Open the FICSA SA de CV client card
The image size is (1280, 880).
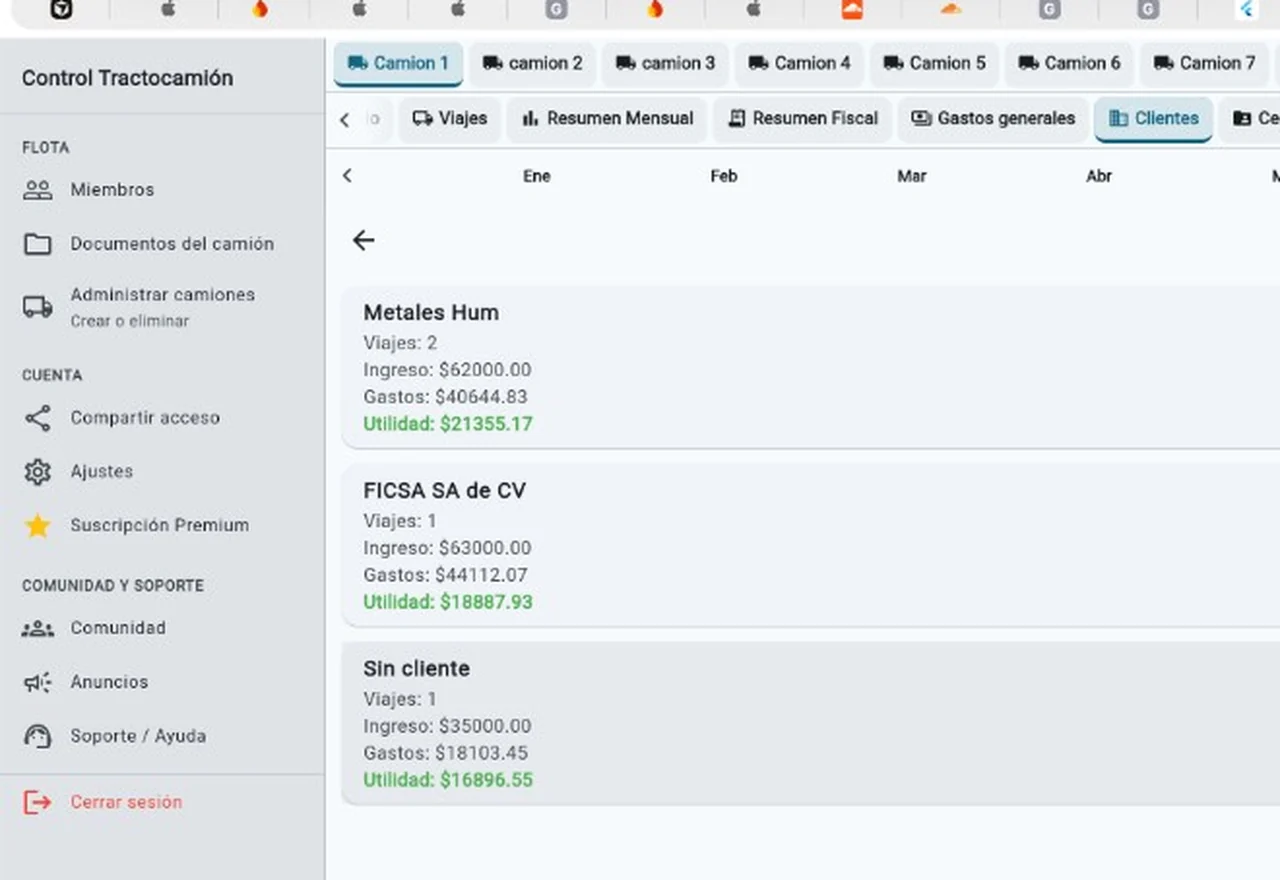811,545
